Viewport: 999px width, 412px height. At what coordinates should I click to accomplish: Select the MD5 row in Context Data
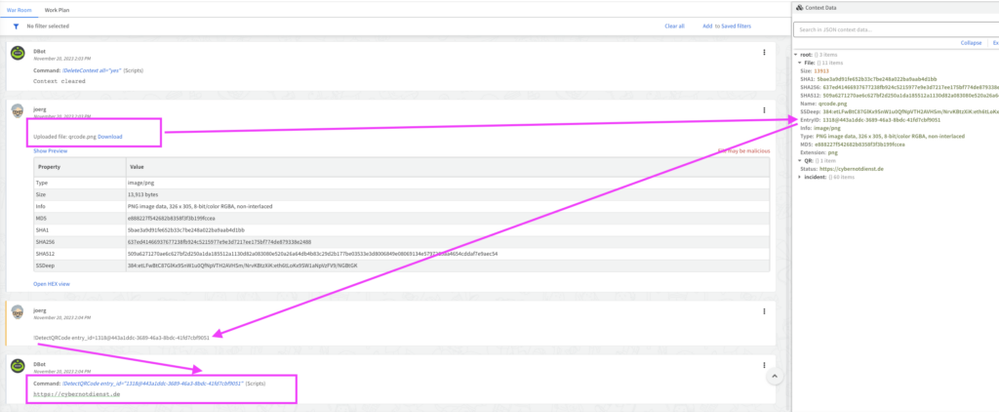tap(850, 144)
